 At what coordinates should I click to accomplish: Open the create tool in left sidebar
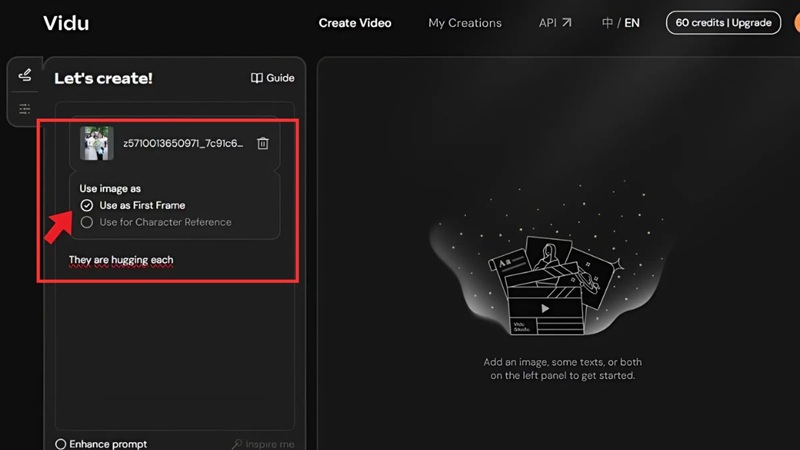(x=25, y=76)
